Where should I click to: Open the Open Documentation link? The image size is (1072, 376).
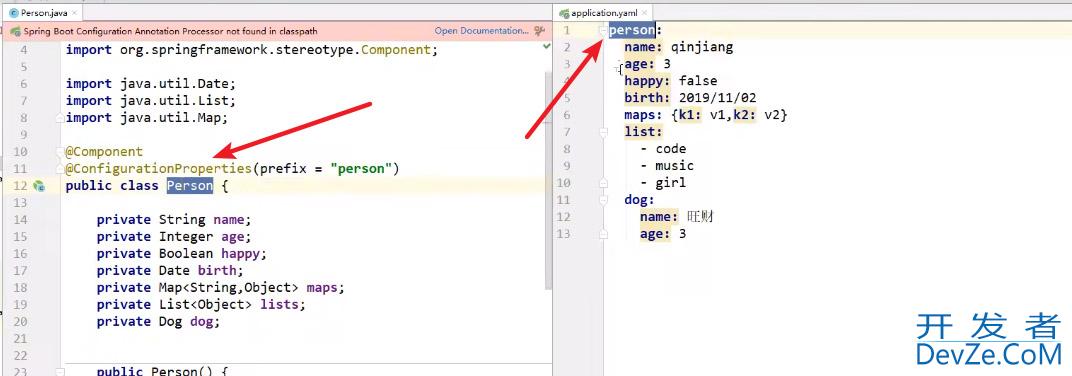pyautogui.click(x=481, y=31)
